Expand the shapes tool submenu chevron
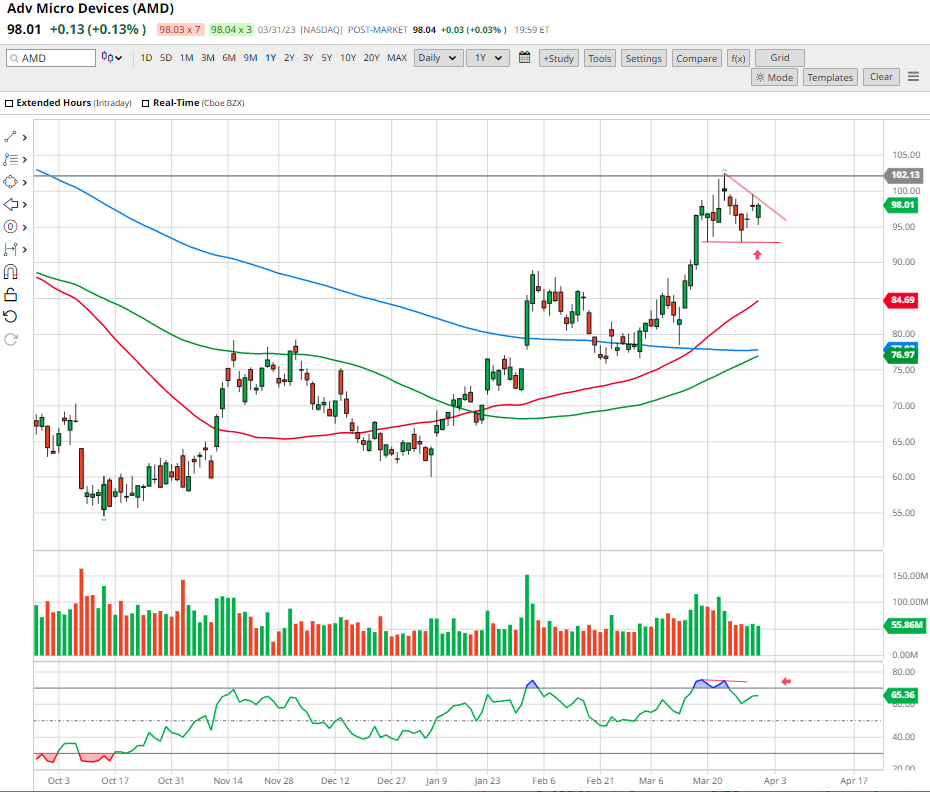The image size is (930, 792). pyautogui.click(x=24, y=182)
